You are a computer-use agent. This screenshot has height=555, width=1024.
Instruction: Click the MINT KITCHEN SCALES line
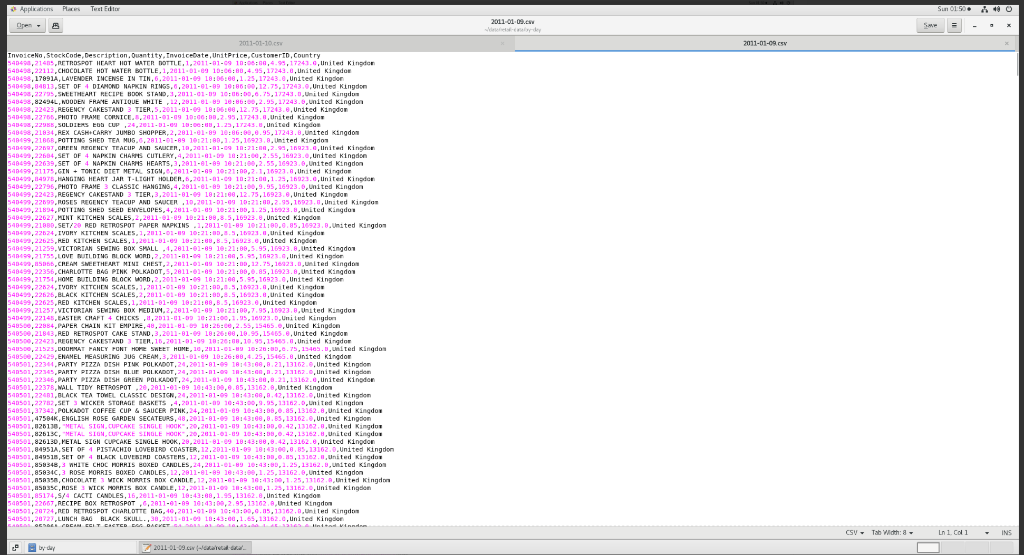point(164,218)
